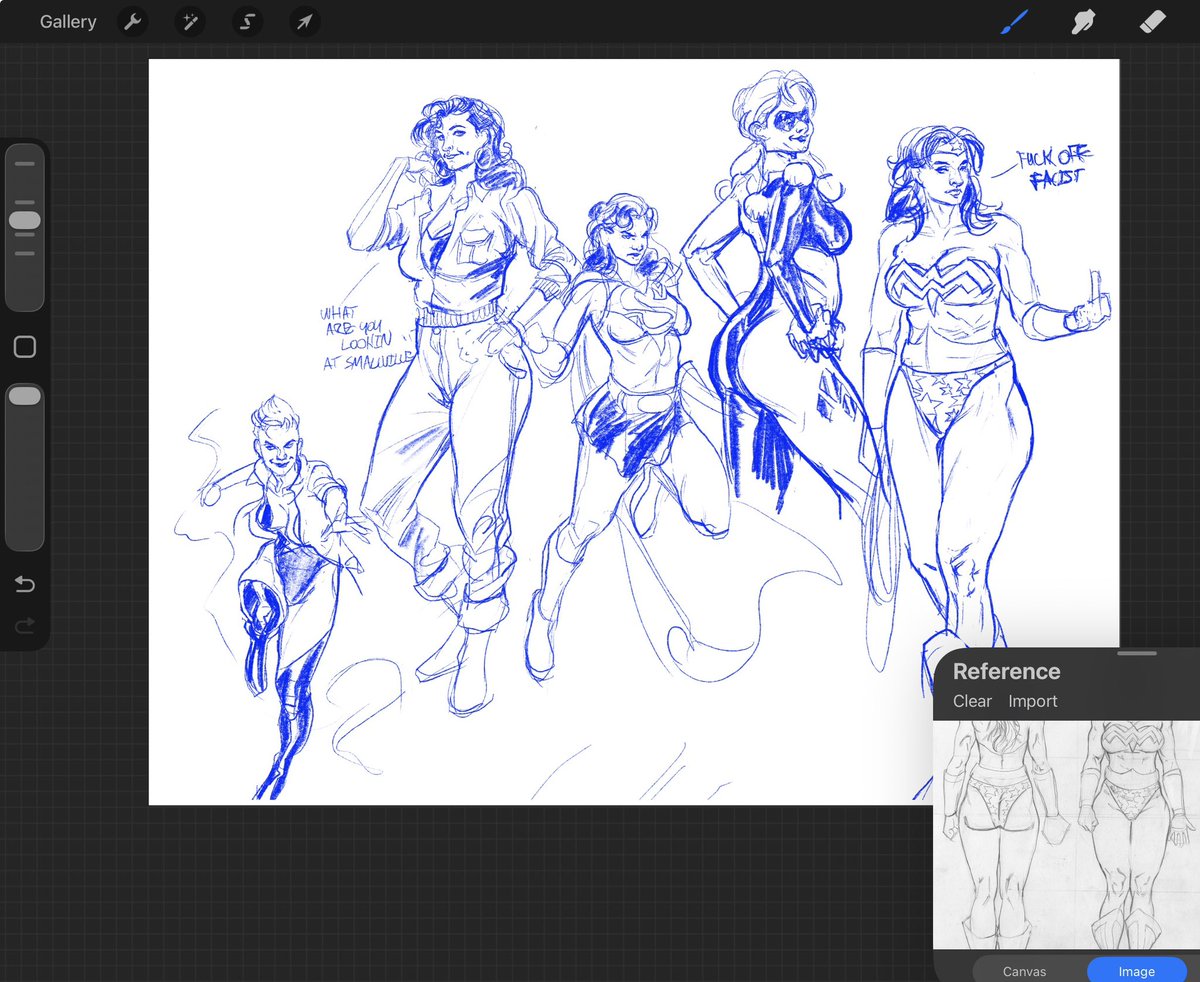This screenshot has width=1200, height=982.
Task: Adjust the brush opacity slider
Action: [25, 394]
